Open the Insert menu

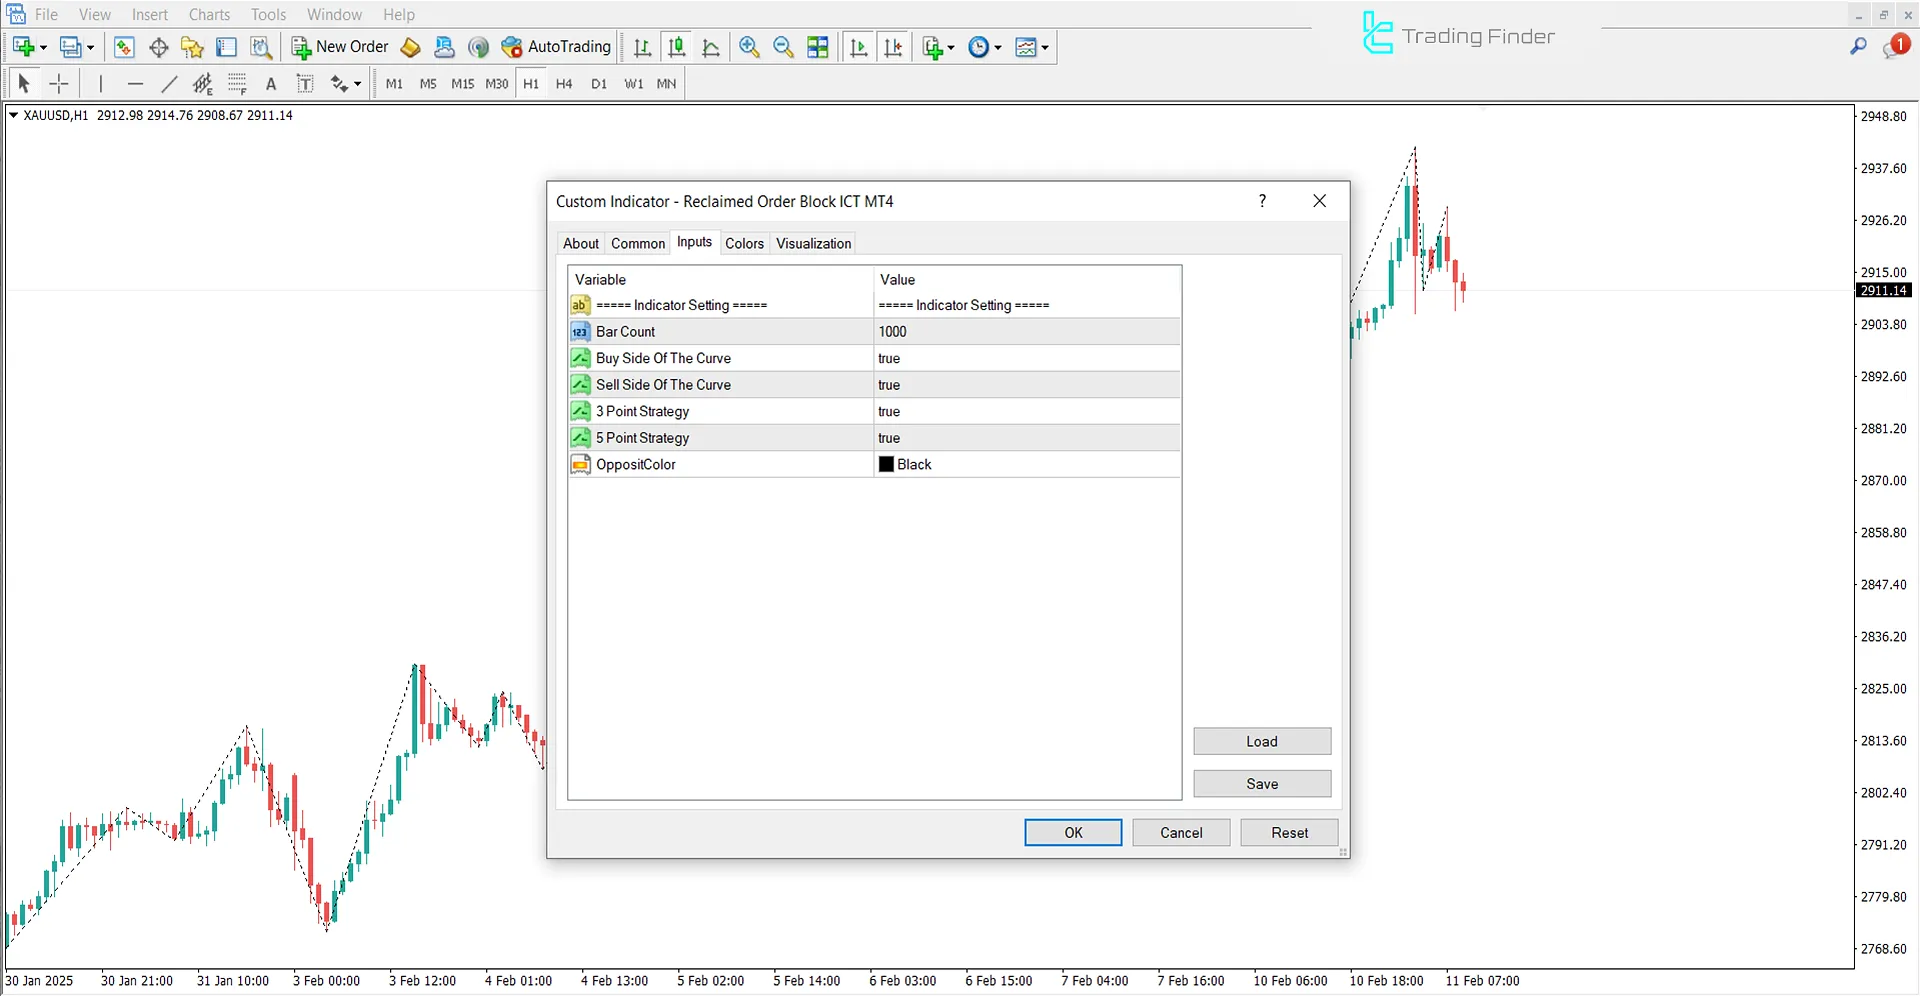pyautogui.click(x=149, y=14)
